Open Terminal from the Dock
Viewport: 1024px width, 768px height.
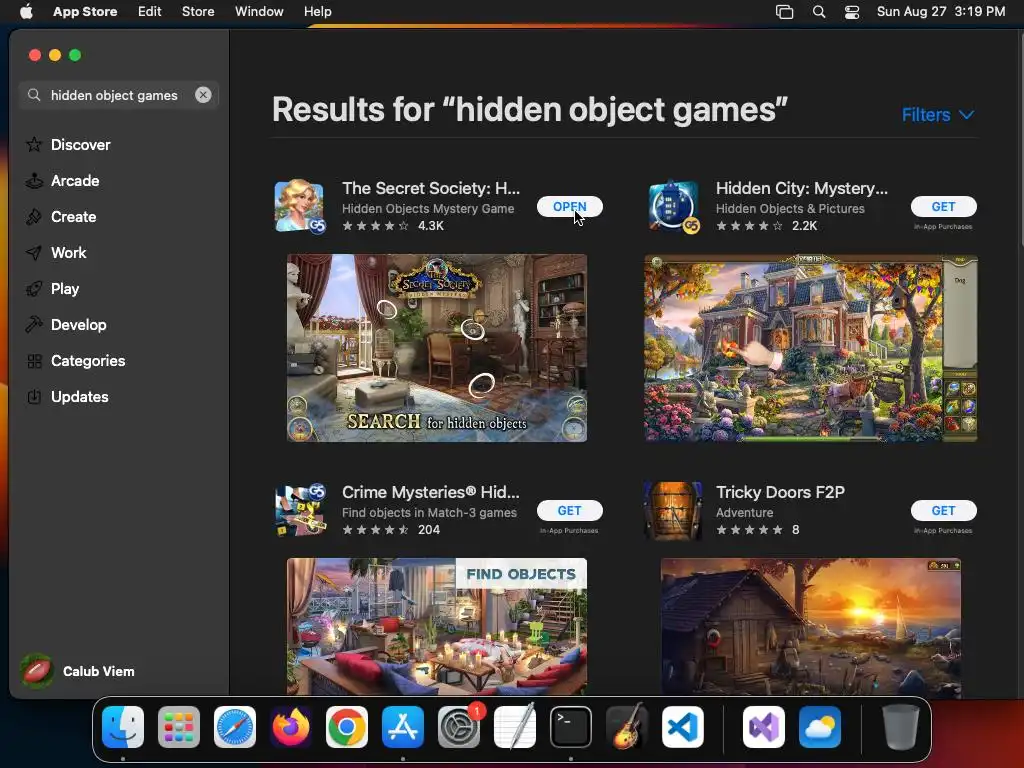[571, 727]
